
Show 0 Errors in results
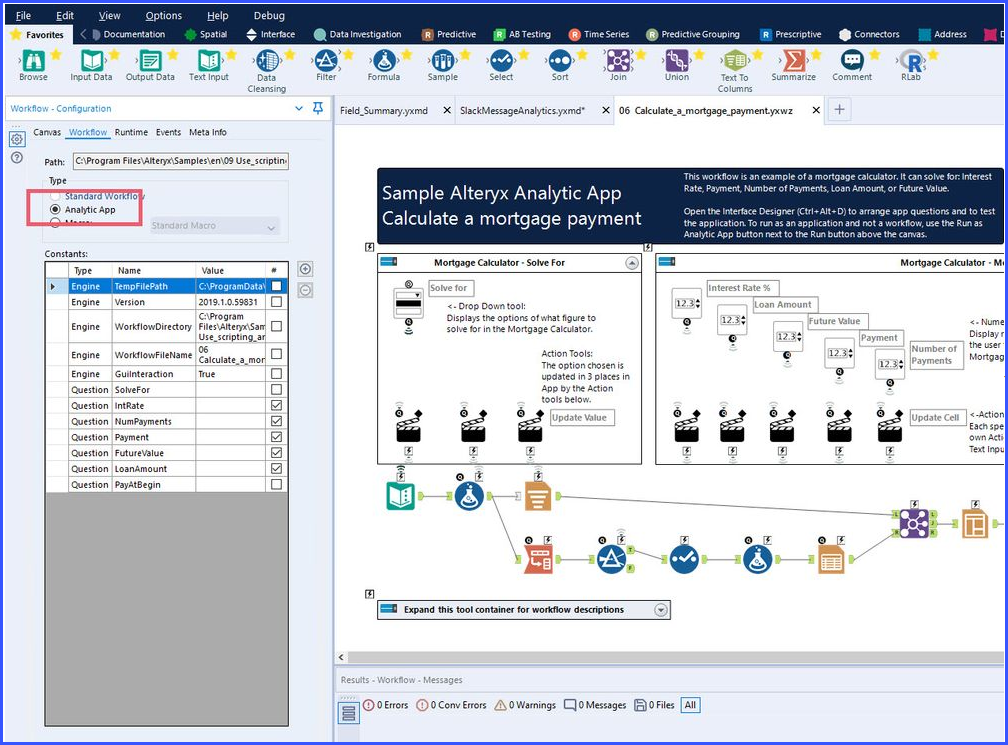pos(386,705)
